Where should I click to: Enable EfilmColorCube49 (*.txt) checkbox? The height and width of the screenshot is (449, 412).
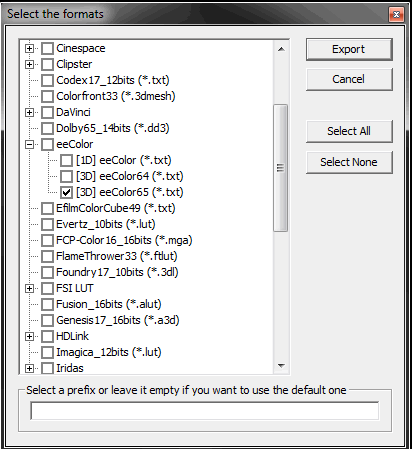(x=47, y=208)
